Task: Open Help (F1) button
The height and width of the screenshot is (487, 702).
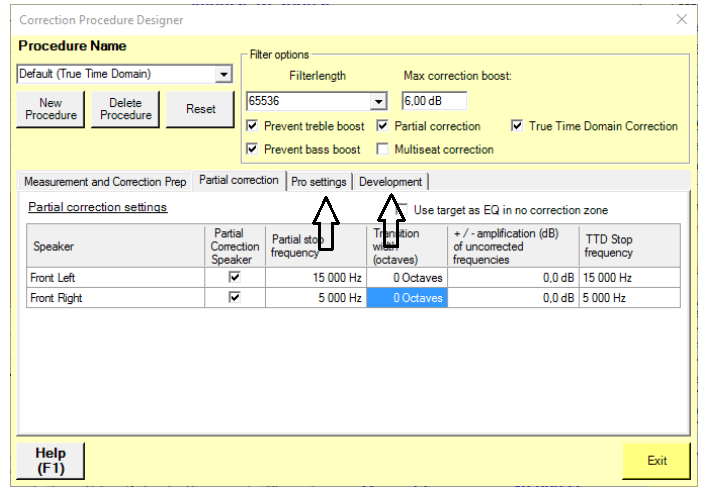Action: [x=50, y=460]
